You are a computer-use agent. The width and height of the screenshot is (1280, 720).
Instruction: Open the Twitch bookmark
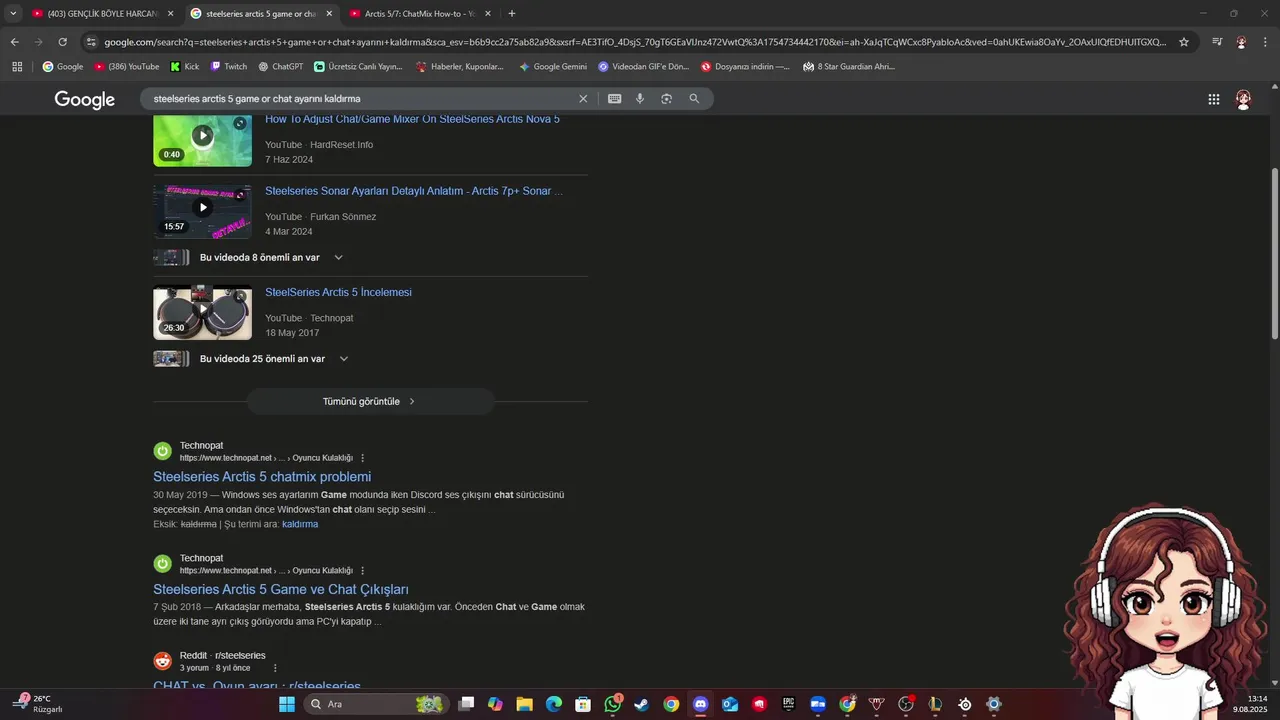229,67
